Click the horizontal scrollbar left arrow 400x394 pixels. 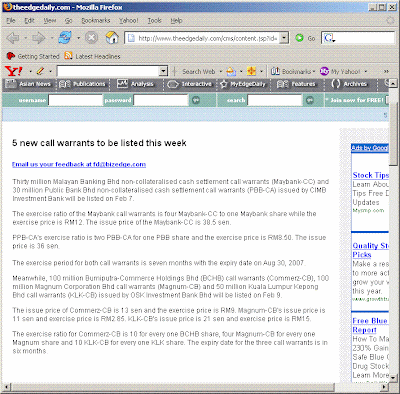[x=6, y=387]
